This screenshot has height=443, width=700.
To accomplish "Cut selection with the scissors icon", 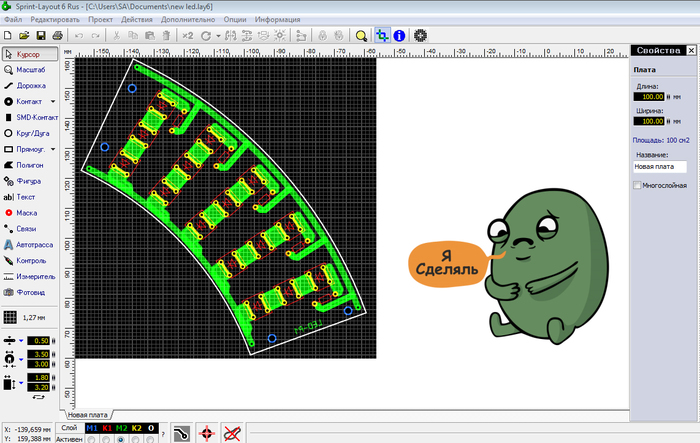I will 117,36.
